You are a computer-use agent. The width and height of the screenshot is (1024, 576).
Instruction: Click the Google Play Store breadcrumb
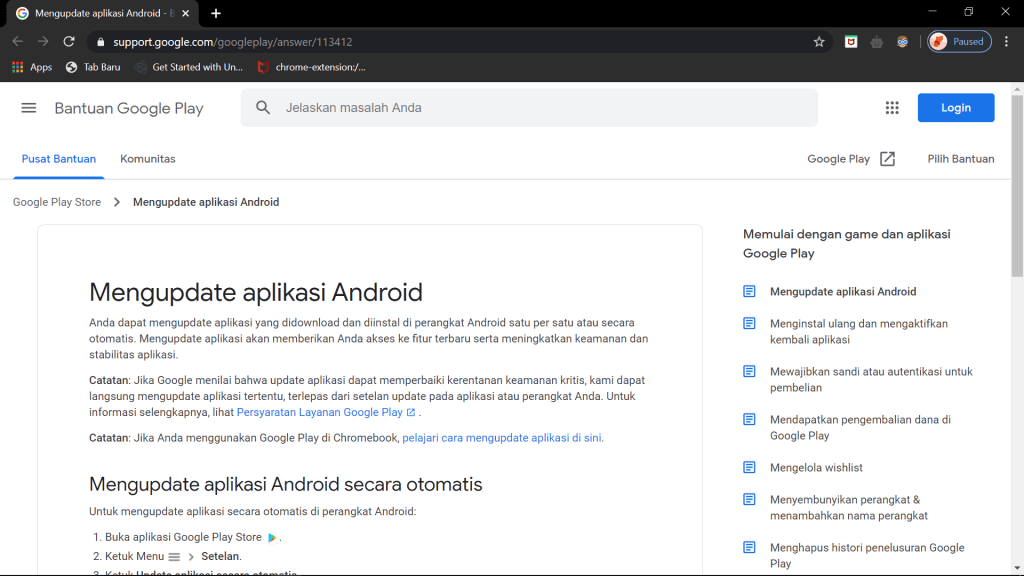pos(57,202)
